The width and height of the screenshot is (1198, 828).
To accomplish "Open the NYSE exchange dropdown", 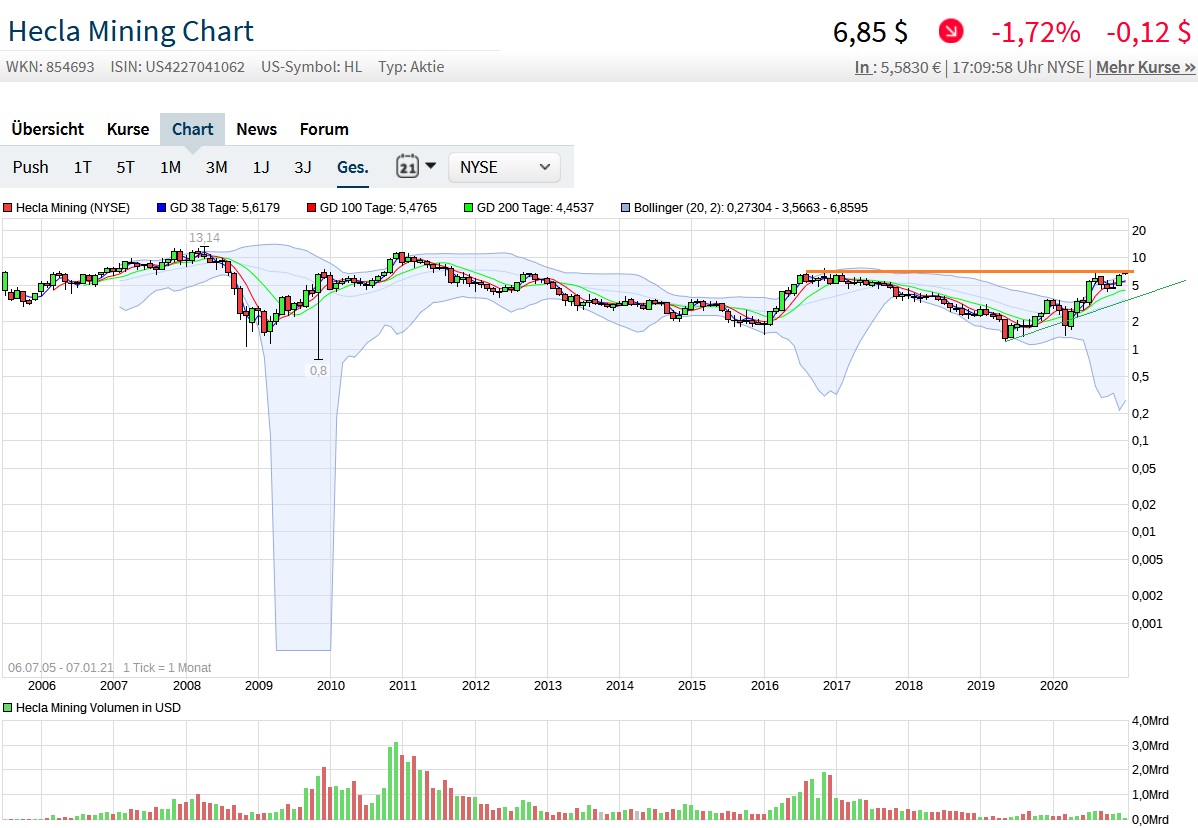I will click(x=504, y=167).
